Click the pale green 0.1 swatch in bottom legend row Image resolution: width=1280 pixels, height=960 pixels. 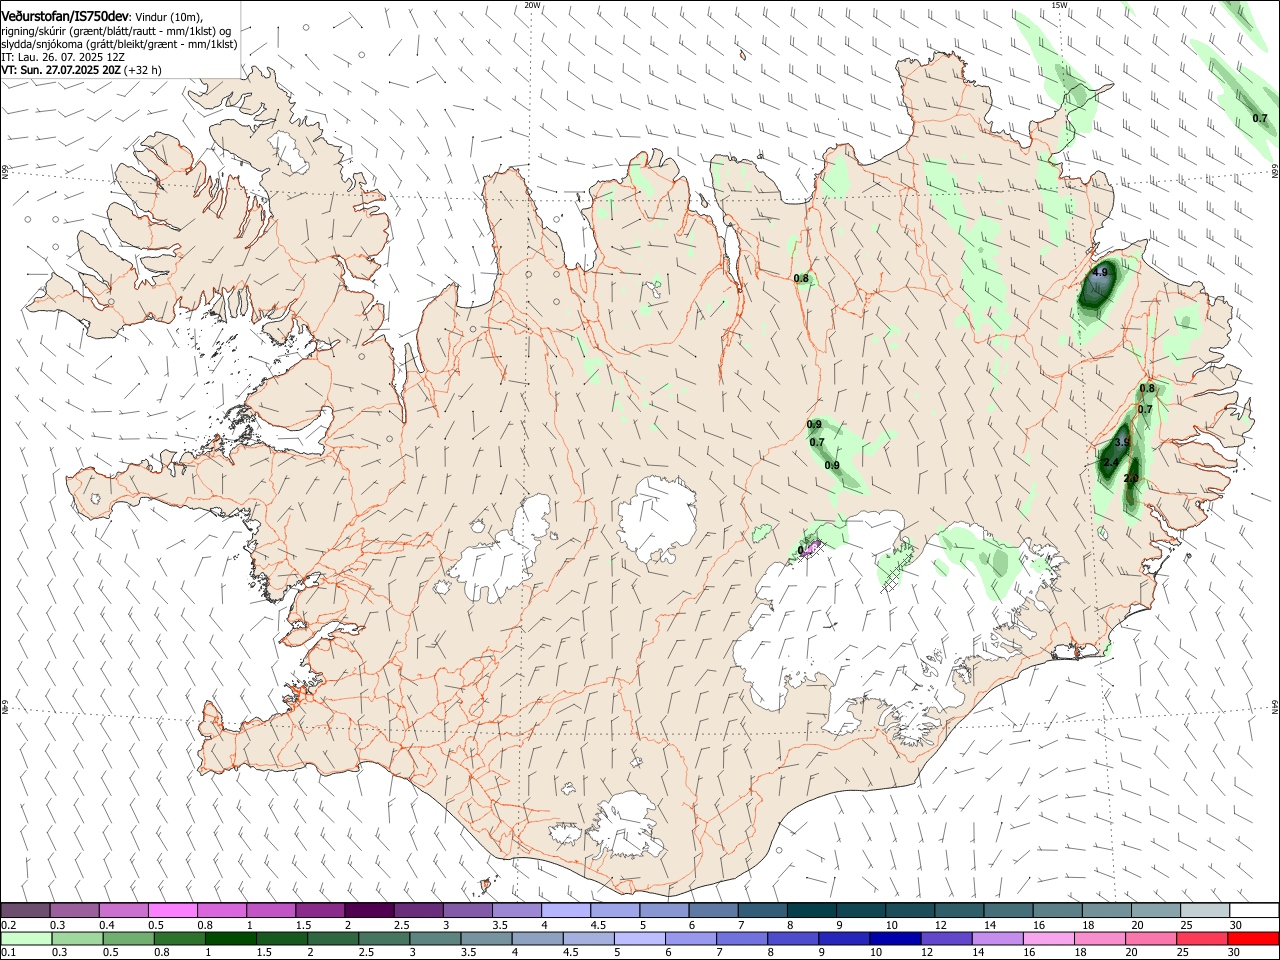pos(27,939)
